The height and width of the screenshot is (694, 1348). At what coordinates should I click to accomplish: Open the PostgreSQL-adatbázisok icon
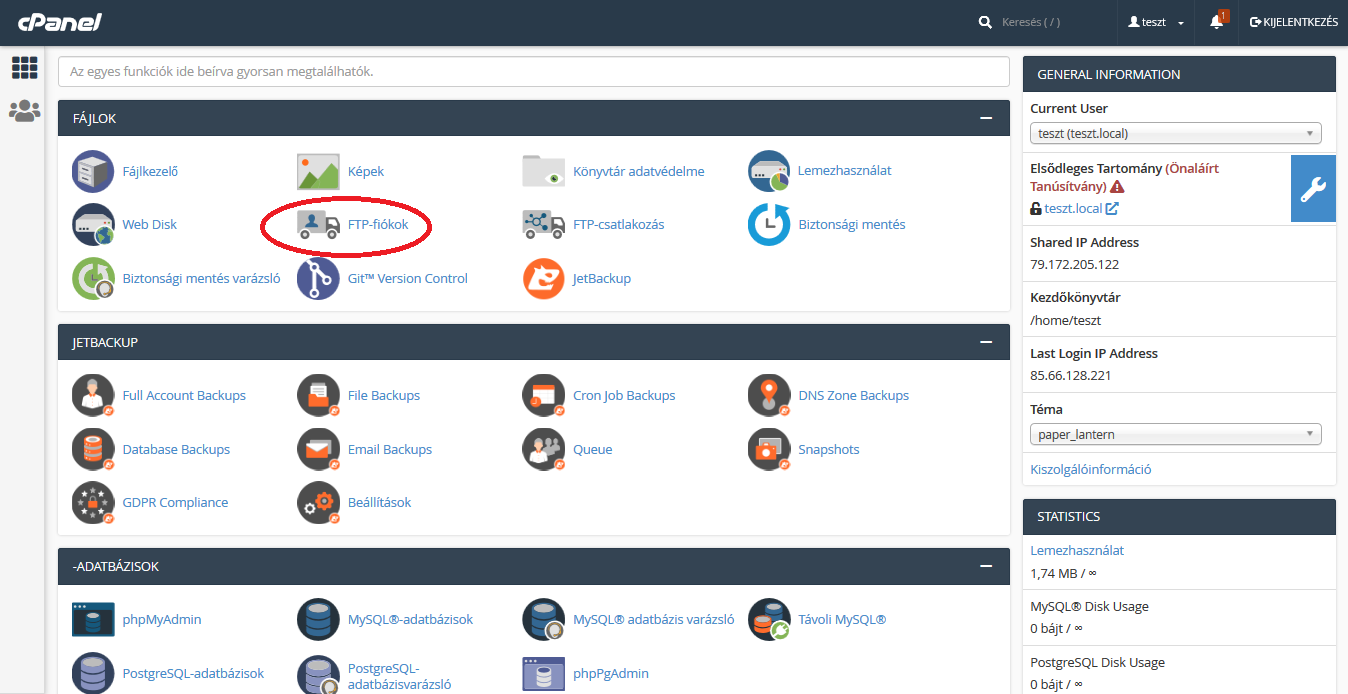[93, 673]
